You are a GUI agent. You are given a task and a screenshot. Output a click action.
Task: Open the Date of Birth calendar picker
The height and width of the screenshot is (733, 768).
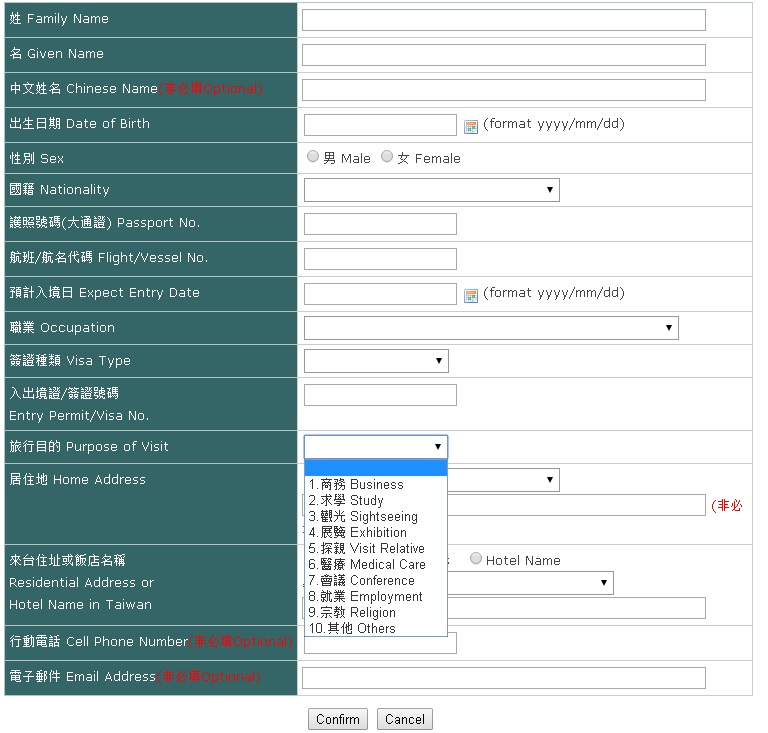coord(470,127)
